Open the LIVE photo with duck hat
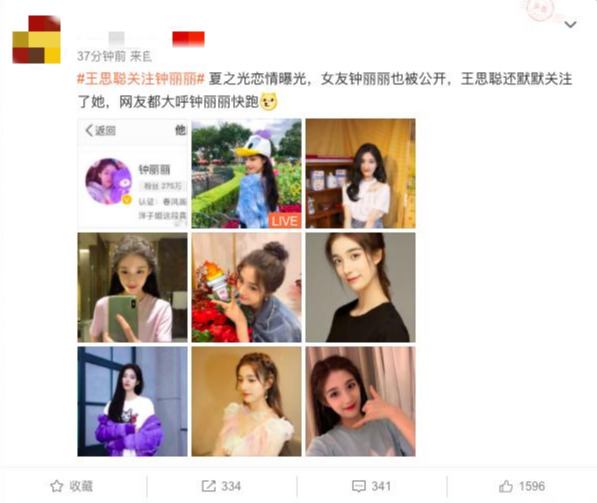 [x=246, y=174]
